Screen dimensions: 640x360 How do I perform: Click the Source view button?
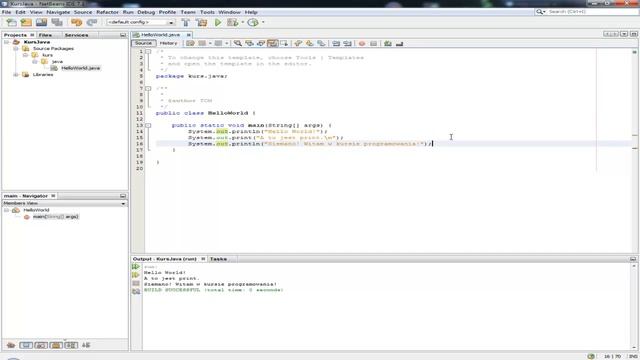coord(143,43)
